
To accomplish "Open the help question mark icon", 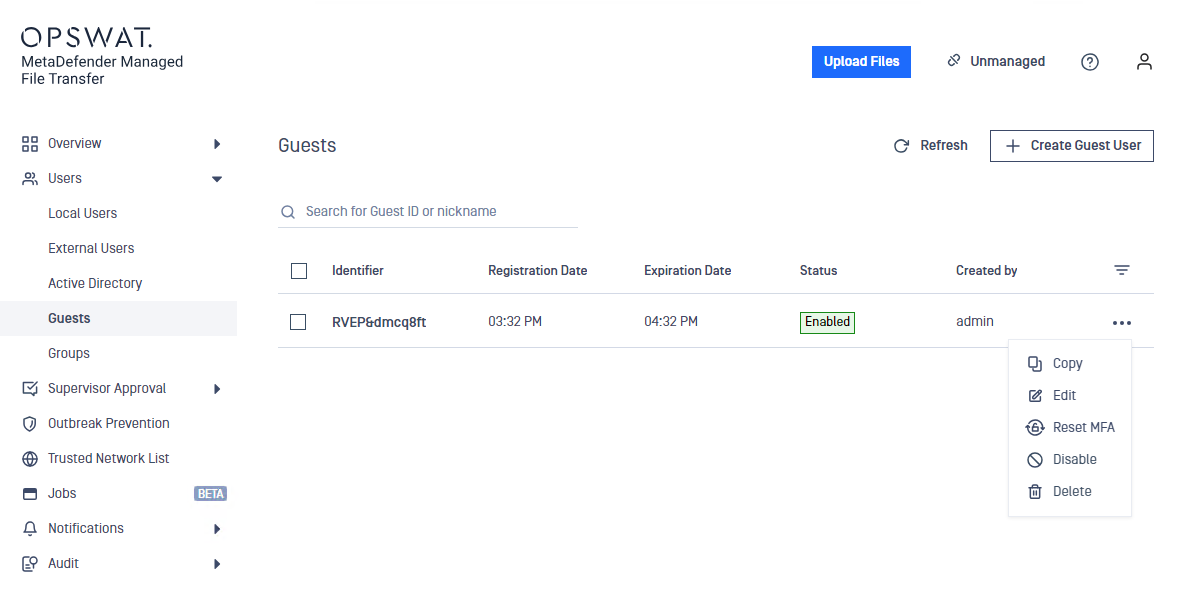I will (x=1090, y=62).
